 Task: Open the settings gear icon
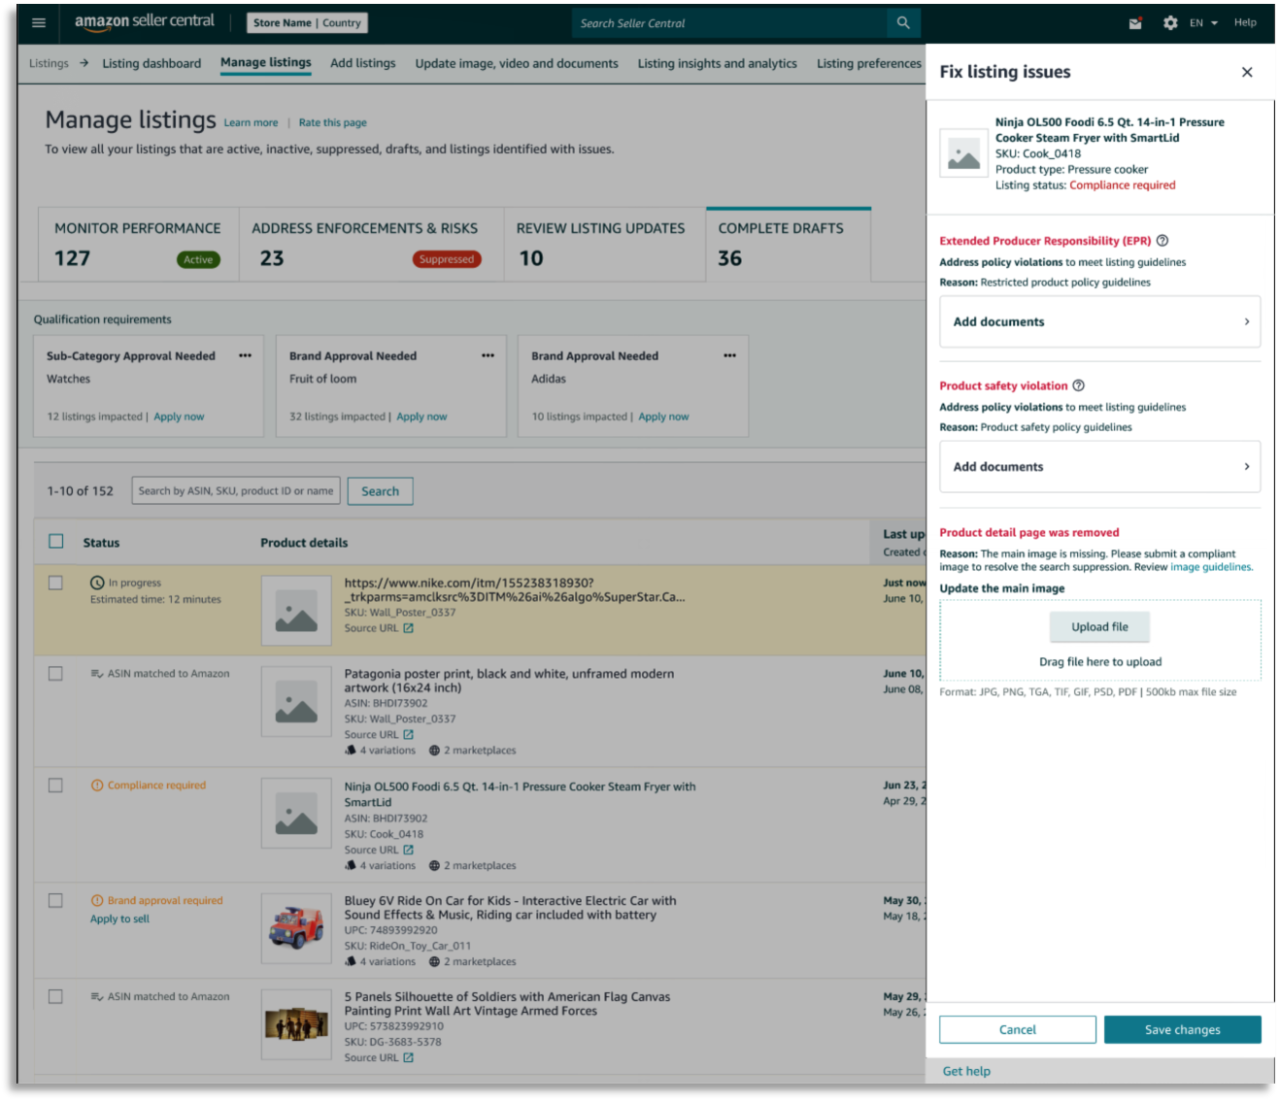(x=1170, y=23)
